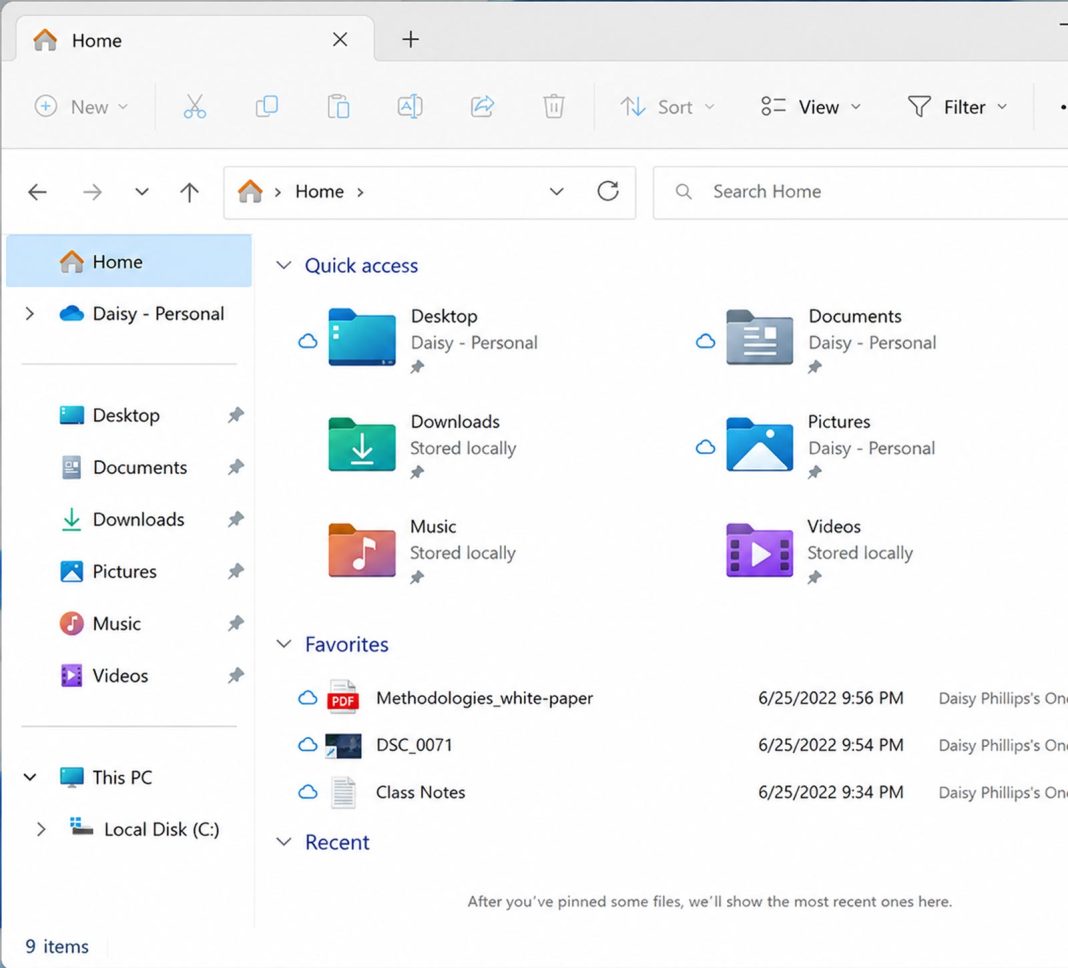Open the DSC_0071 image file

coord(414,745)
